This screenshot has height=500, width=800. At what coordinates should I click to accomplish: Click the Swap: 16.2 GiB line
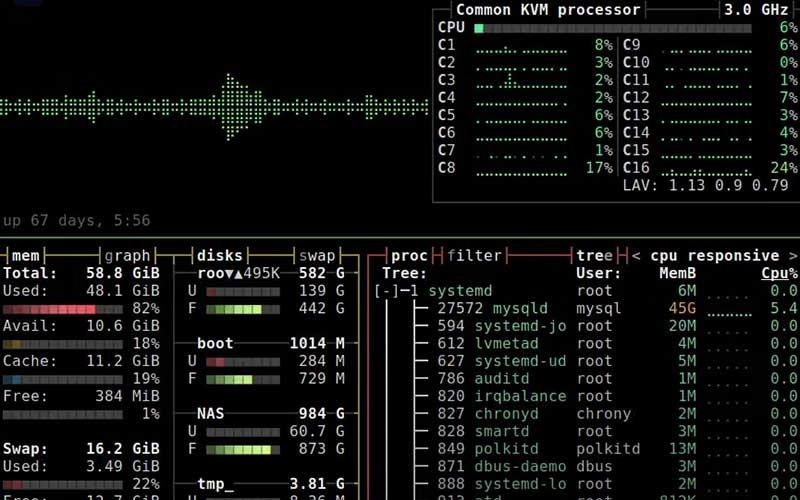81,448
